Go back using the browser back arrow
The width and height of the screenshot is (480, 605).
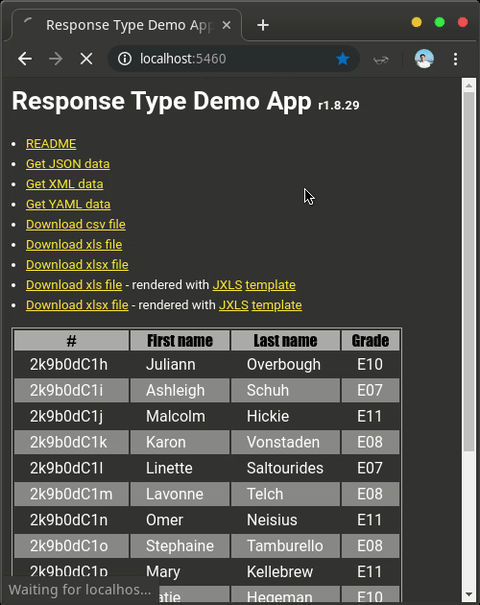(25, 59)
